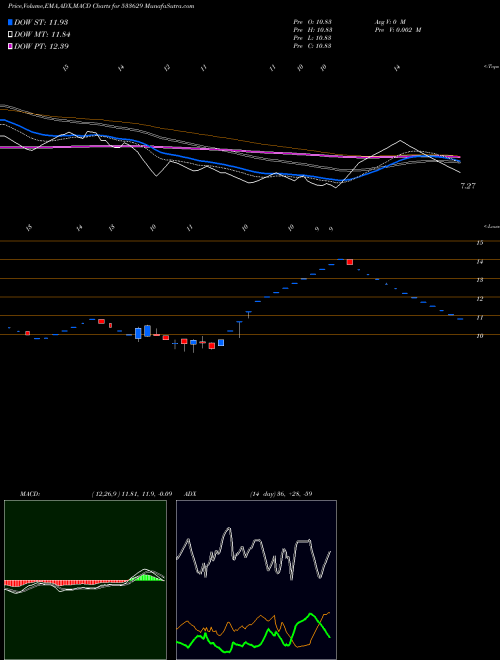Click the price axis label 14
500x660 pixels.
click(x=479, y=262)
